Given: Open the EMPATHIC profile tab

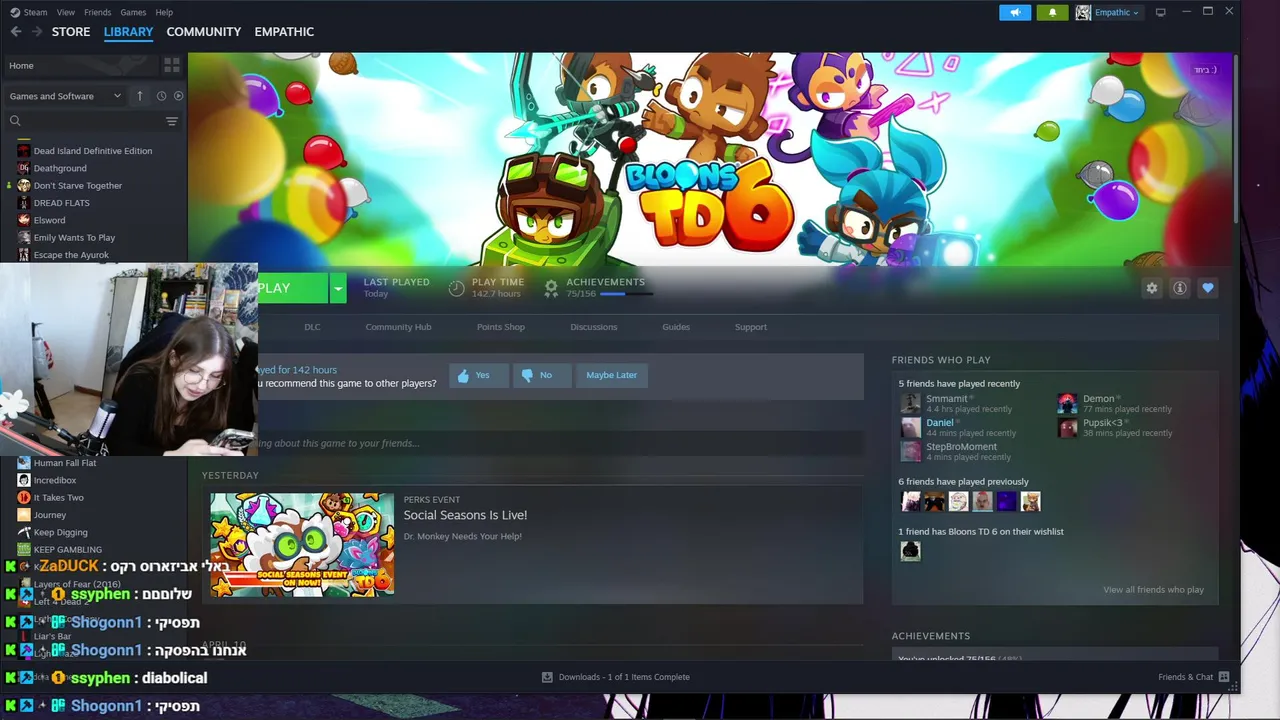Looking at the screenshot, I should (284, 32).
